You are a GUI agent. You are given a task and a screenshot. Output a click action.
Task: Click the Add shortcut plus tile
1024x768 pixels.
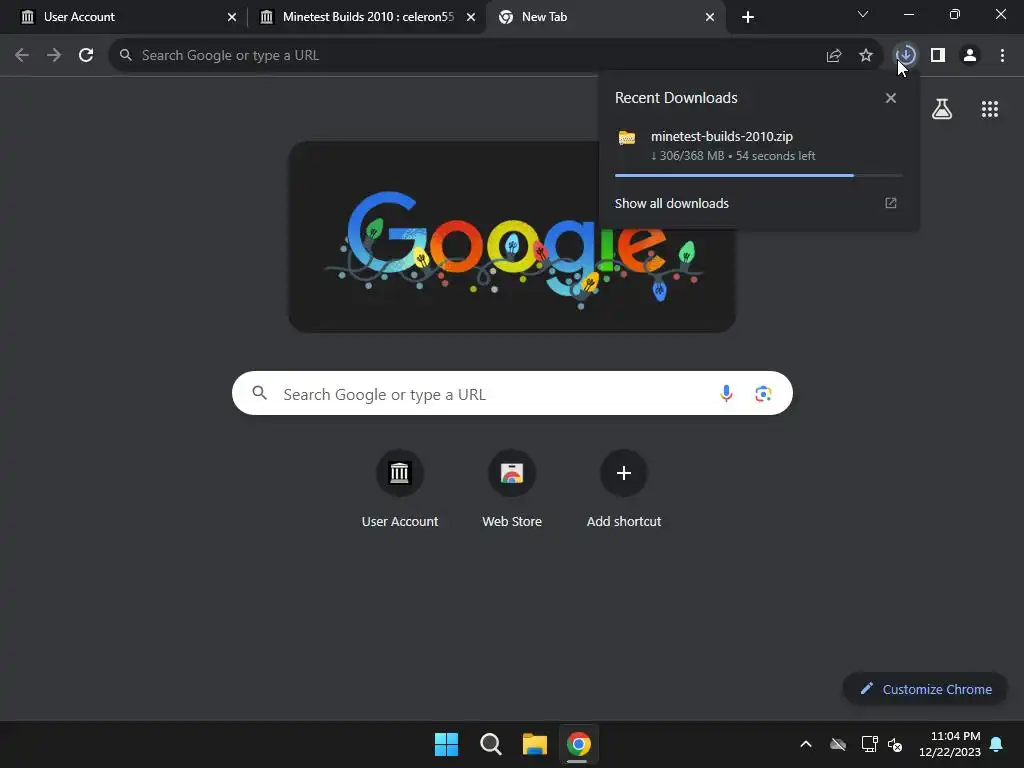click(x=624, y=488)
